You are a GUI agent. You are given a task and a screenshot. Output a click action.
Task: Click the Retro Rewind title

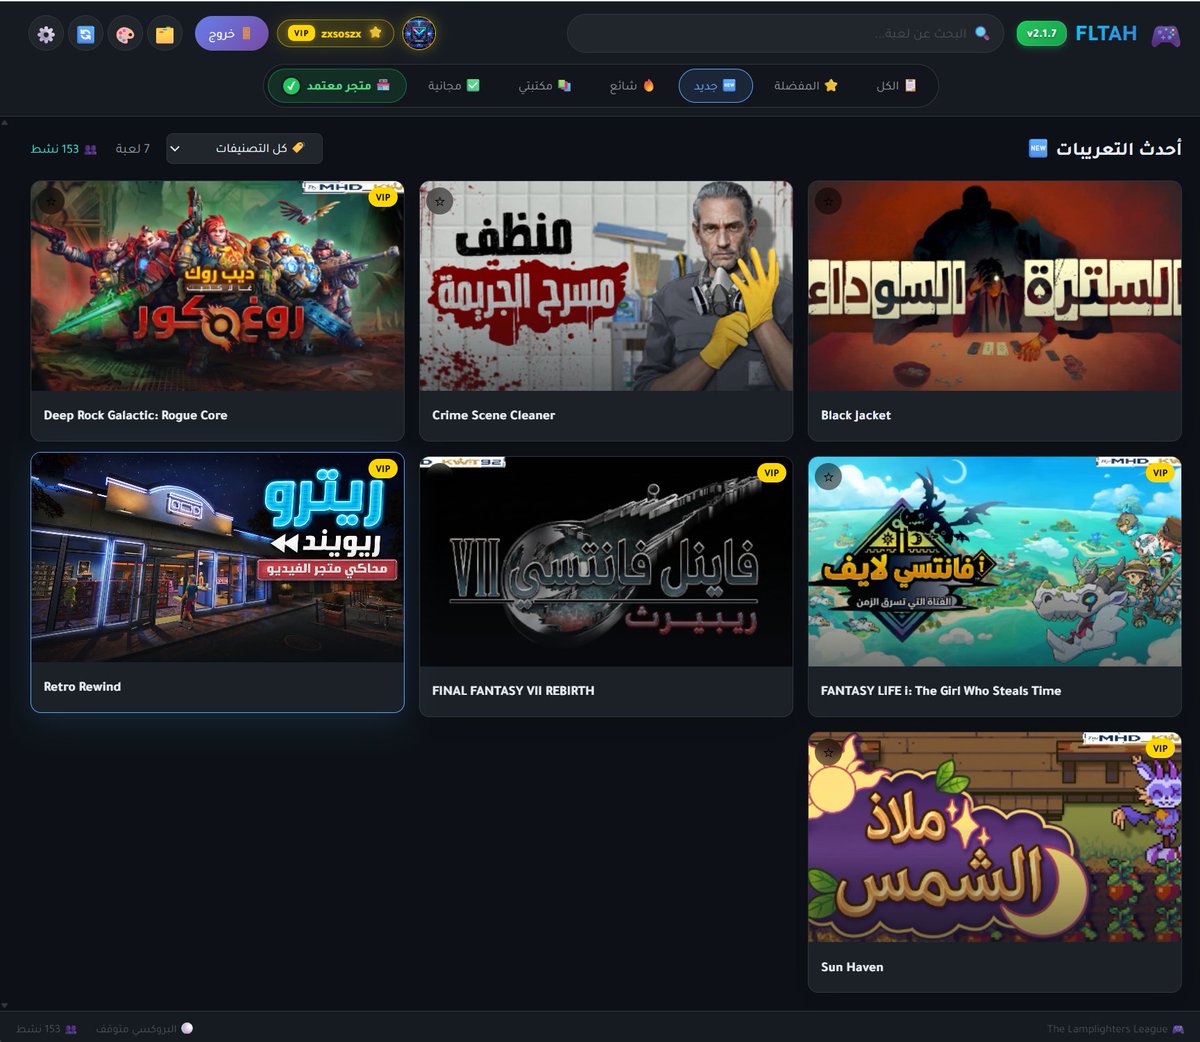coord(82,687)
